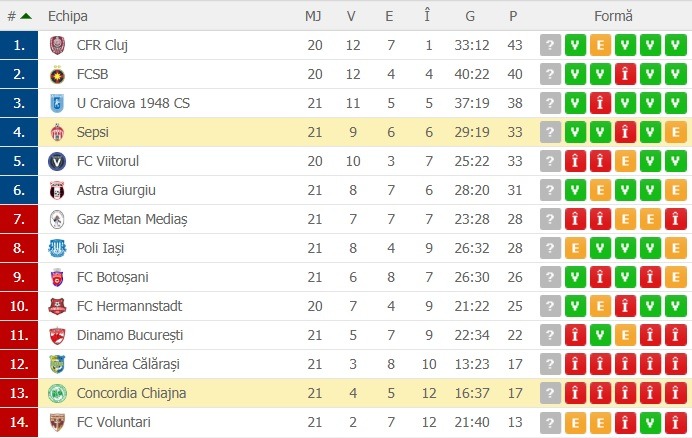This screenshot has height=438, width=692.
Task: Open the Gaz Metan Mediaș team link
Action: click(132, 219)
